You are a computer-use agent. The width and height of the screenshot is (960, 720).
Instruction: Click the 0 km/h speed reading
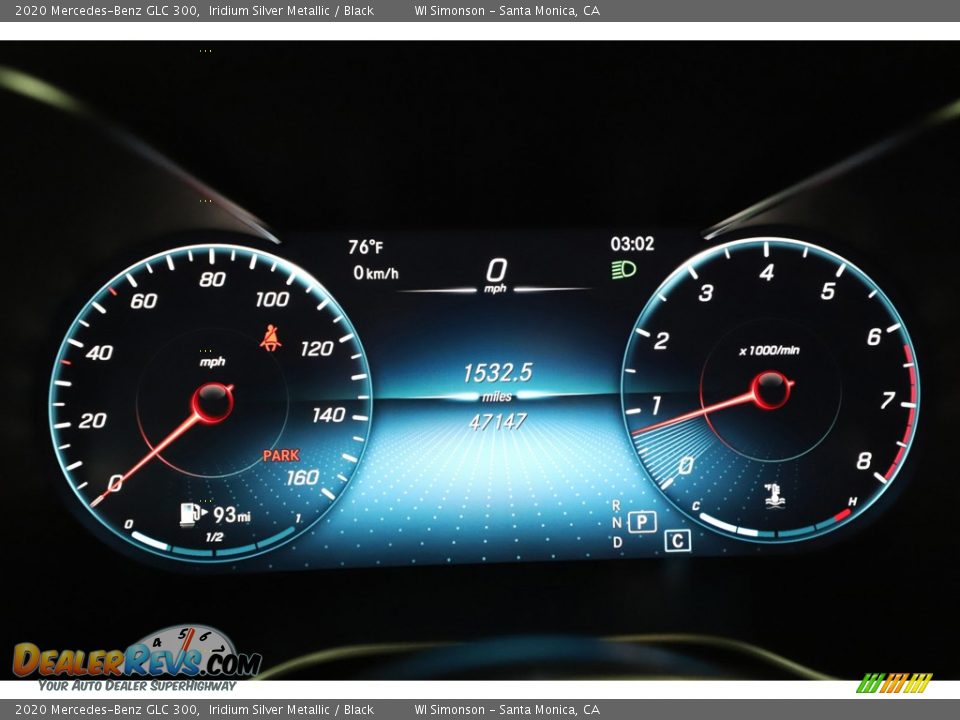point(375,272)
